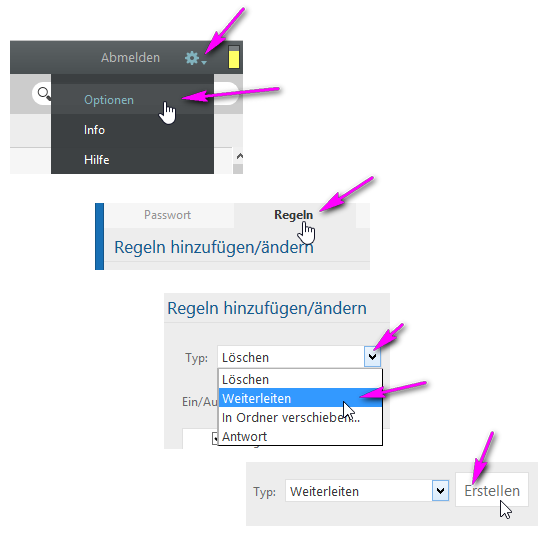
Task: Open the Typ dropdown showing Weiterleiten
Action: (x=440, y=491)
